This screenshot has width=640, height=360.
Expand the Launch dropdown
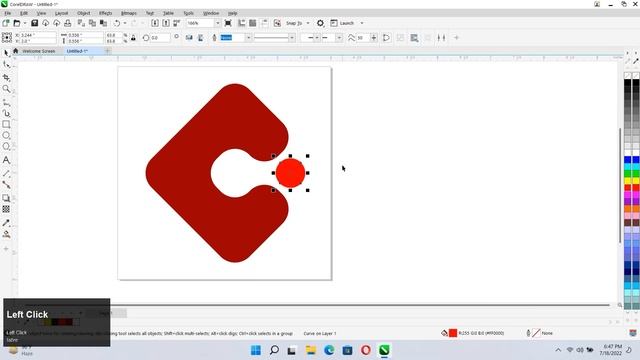[x=362, y=23]
